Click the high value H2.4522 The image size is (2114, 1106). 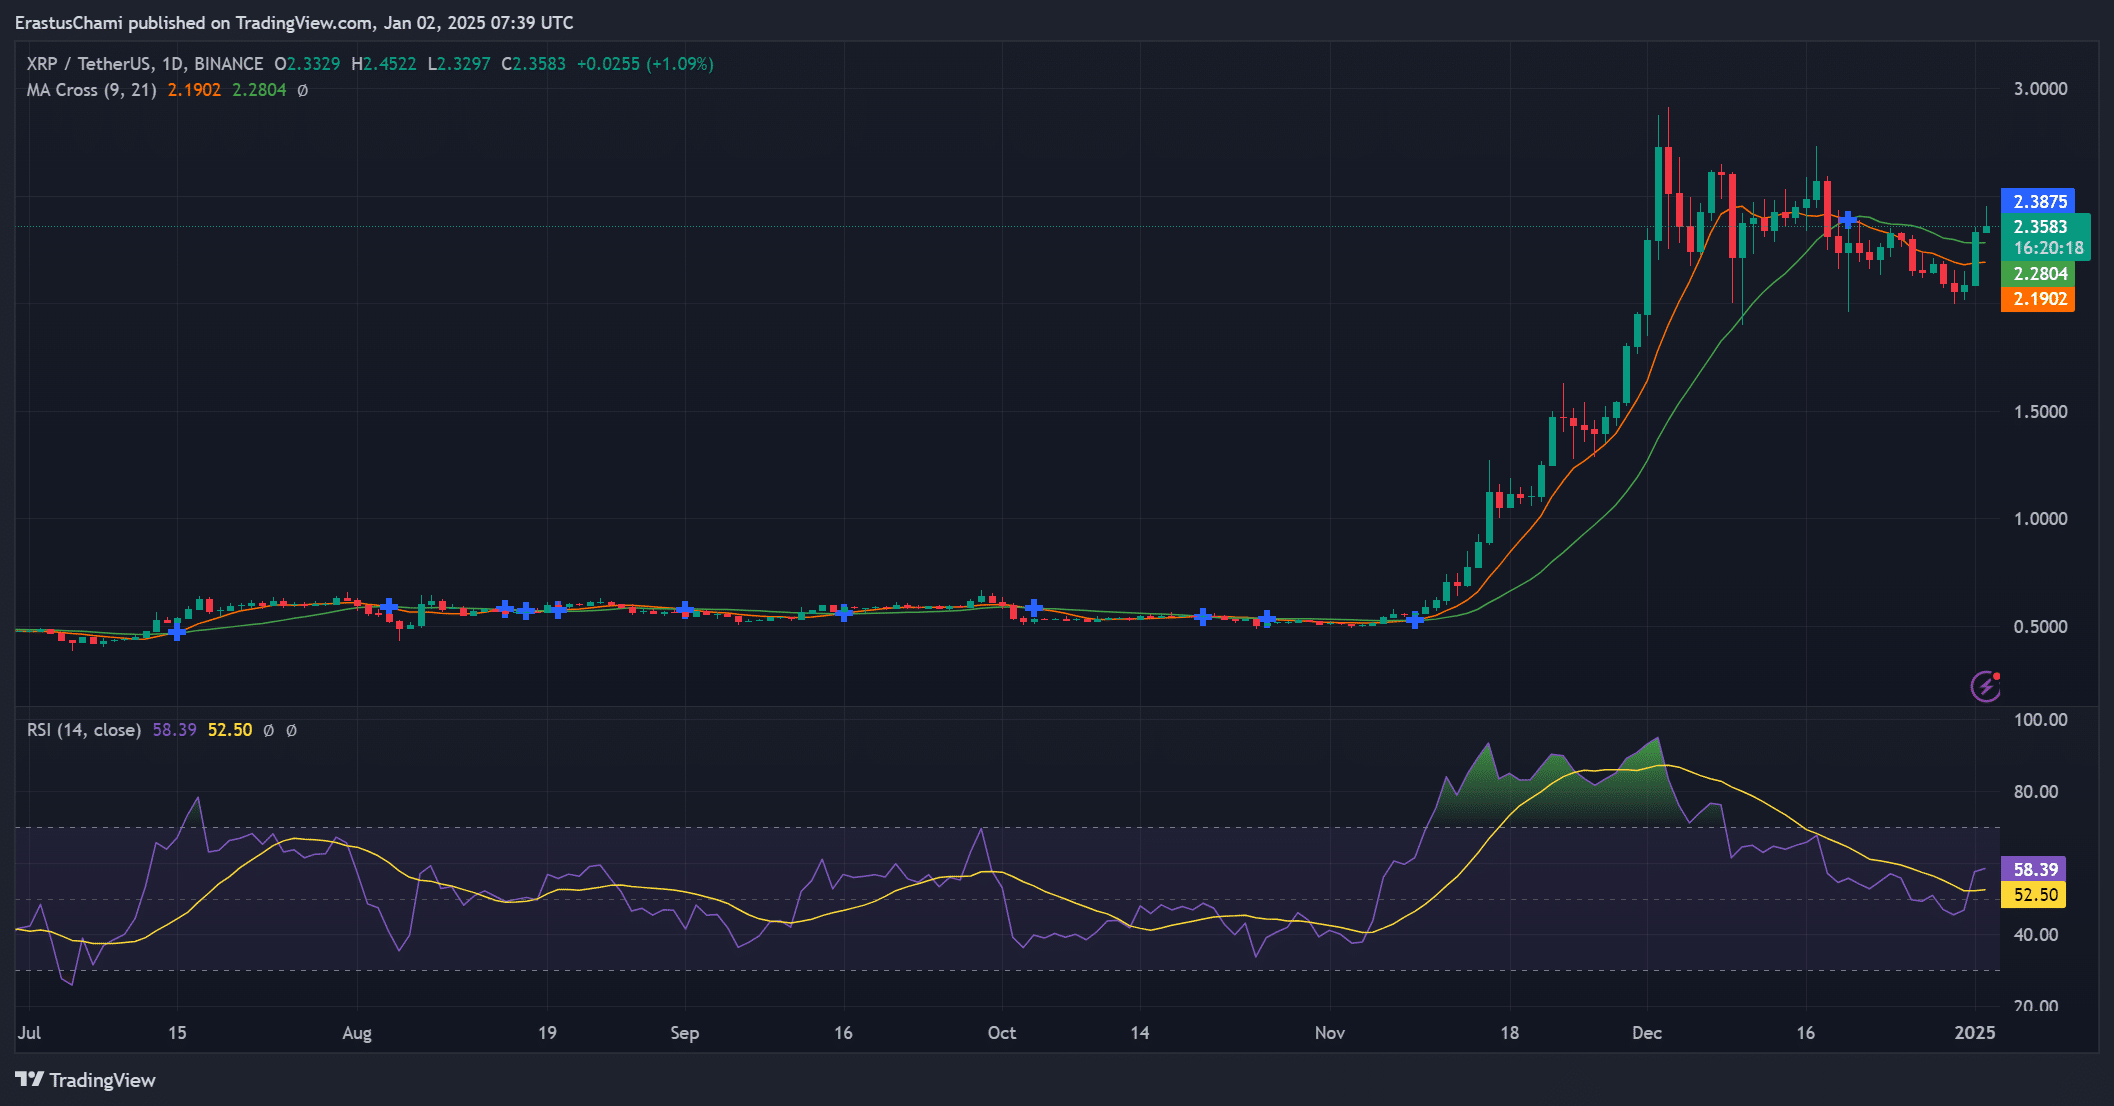coord(384,64)
